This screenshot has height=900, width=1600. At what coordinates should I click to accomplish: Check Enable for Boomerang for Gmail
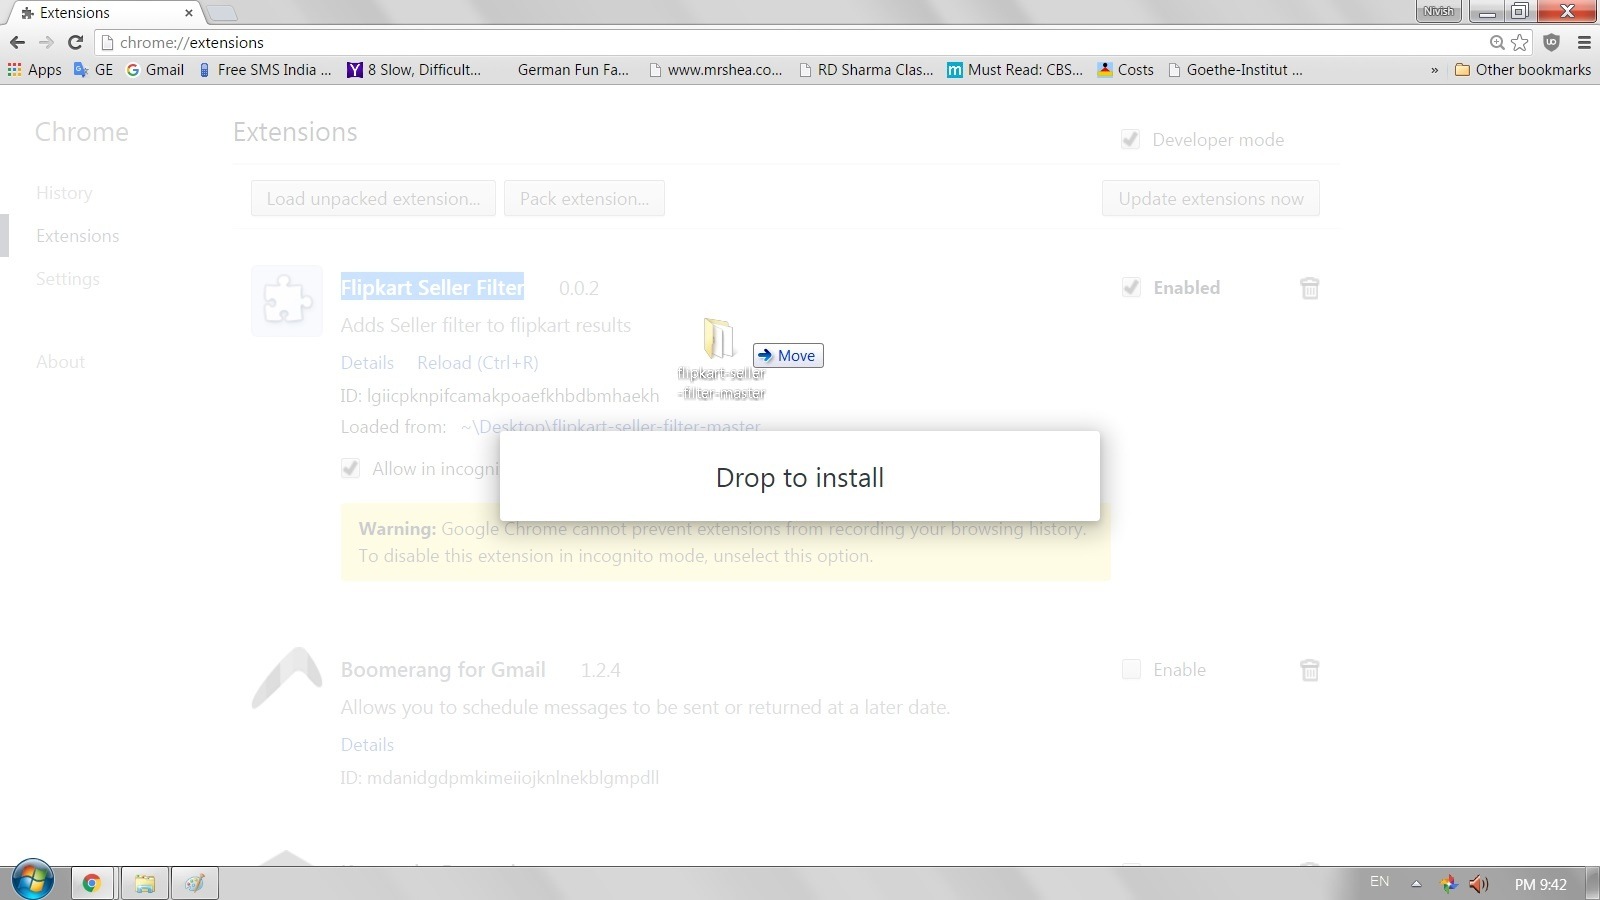(x=1131, y=670)
